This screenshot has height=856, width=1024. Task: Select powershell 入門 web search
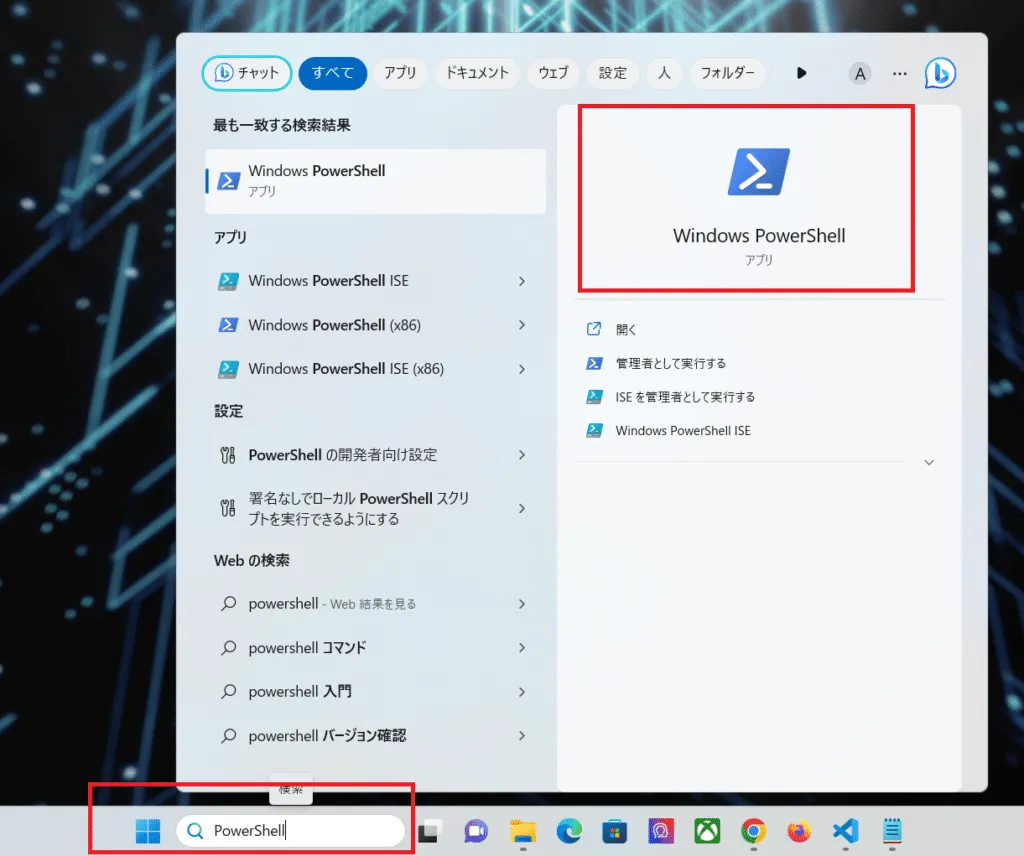(300, 692)
